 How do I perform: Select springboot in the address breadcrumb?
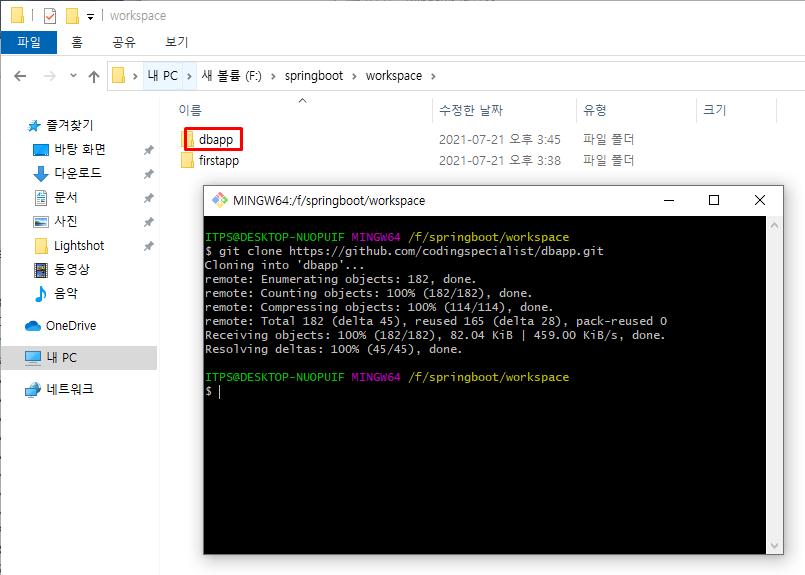click(x=314, y=76)
